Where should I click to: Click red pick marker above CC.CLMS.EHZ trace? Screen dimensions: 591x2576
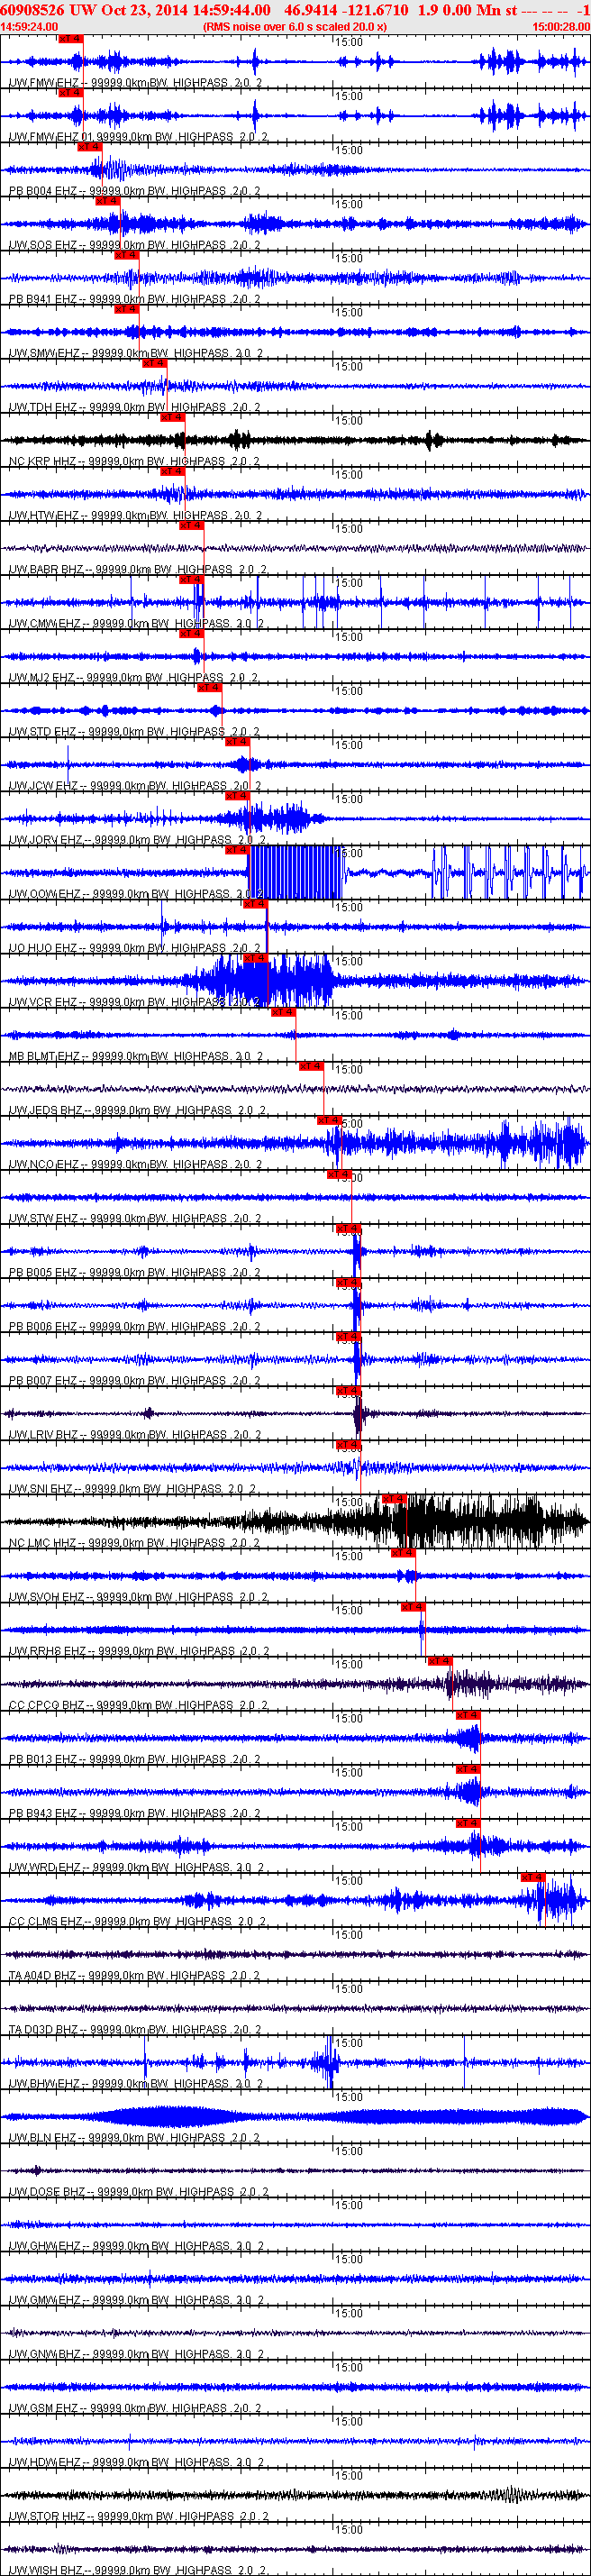point(533,1877)
